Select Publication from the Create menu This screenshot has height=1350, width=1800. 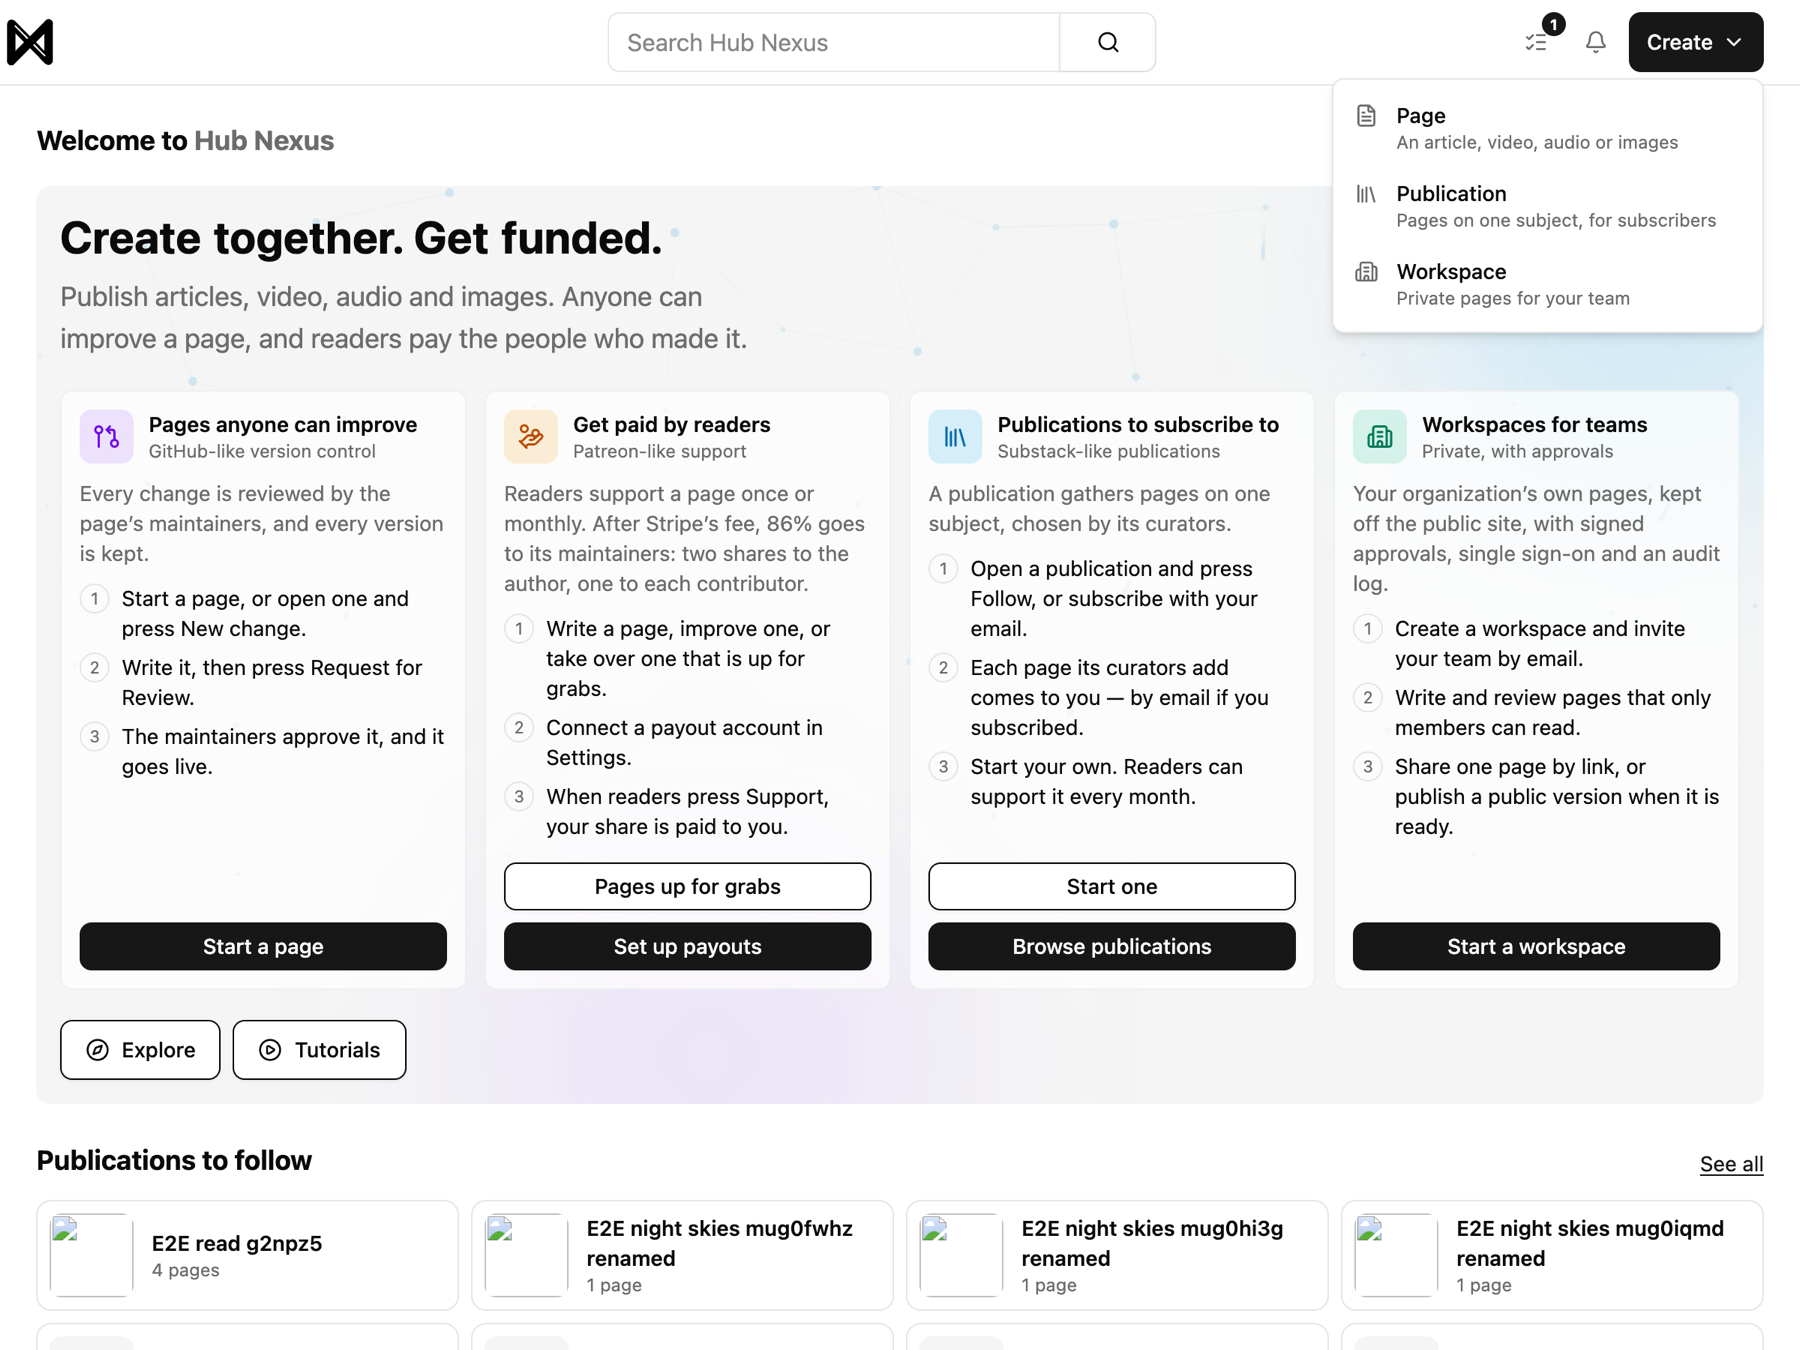point(1548,206)
